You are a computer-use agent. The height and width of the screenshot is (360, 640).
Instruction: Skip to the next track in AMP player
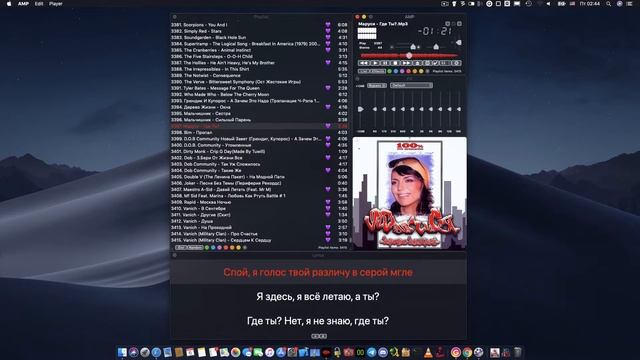(406, 63)
